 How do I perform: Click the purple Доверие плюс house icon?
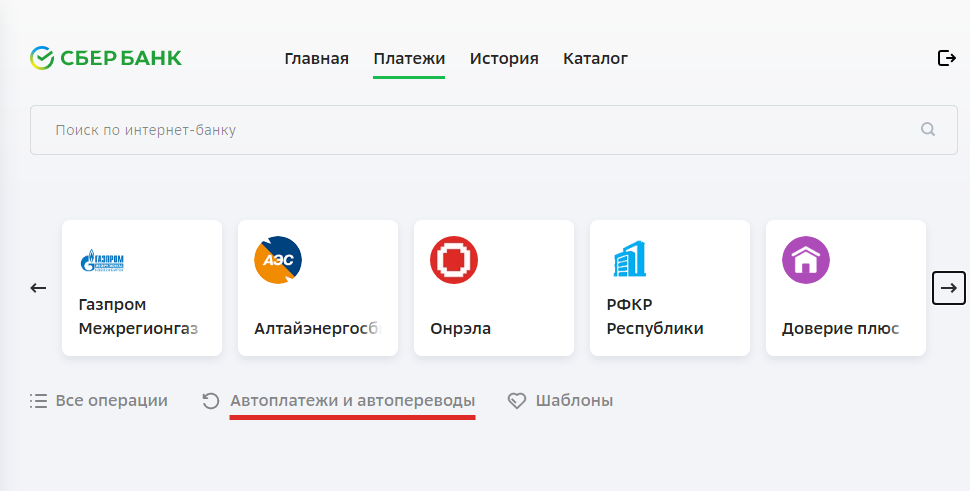point(805,260)
